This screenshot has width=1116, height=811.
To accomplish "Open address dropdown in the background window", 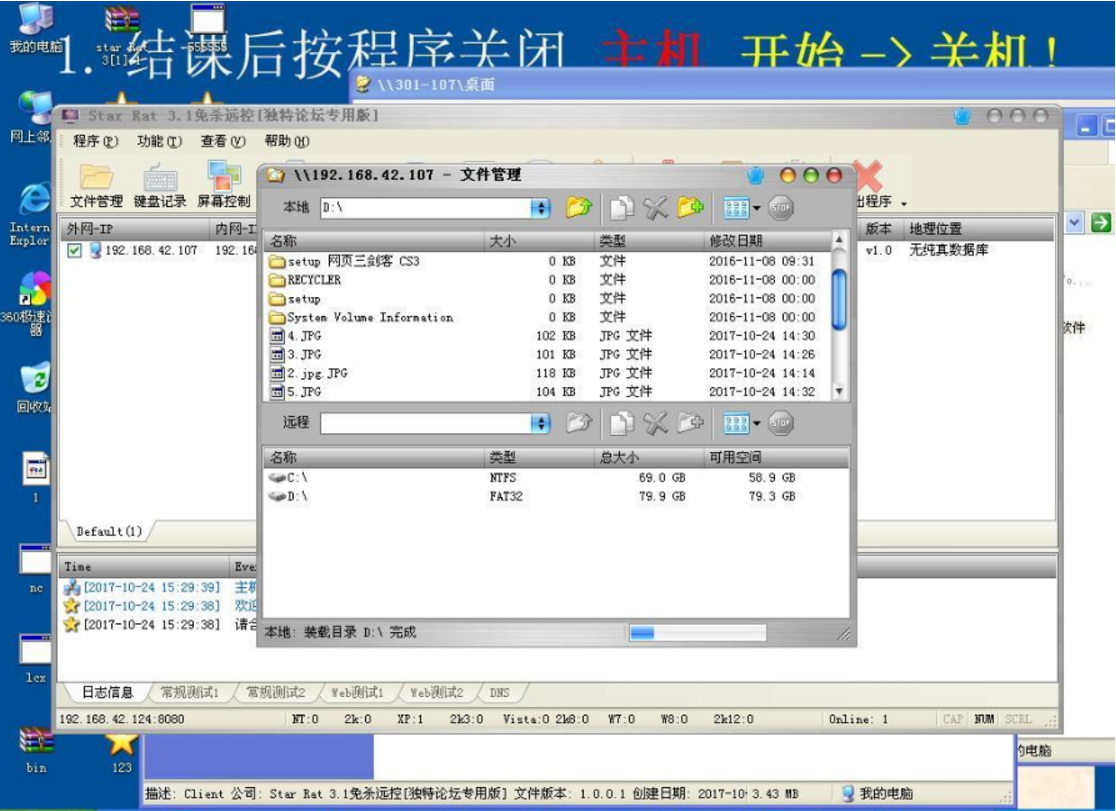I will click(x=1075, y=223).
